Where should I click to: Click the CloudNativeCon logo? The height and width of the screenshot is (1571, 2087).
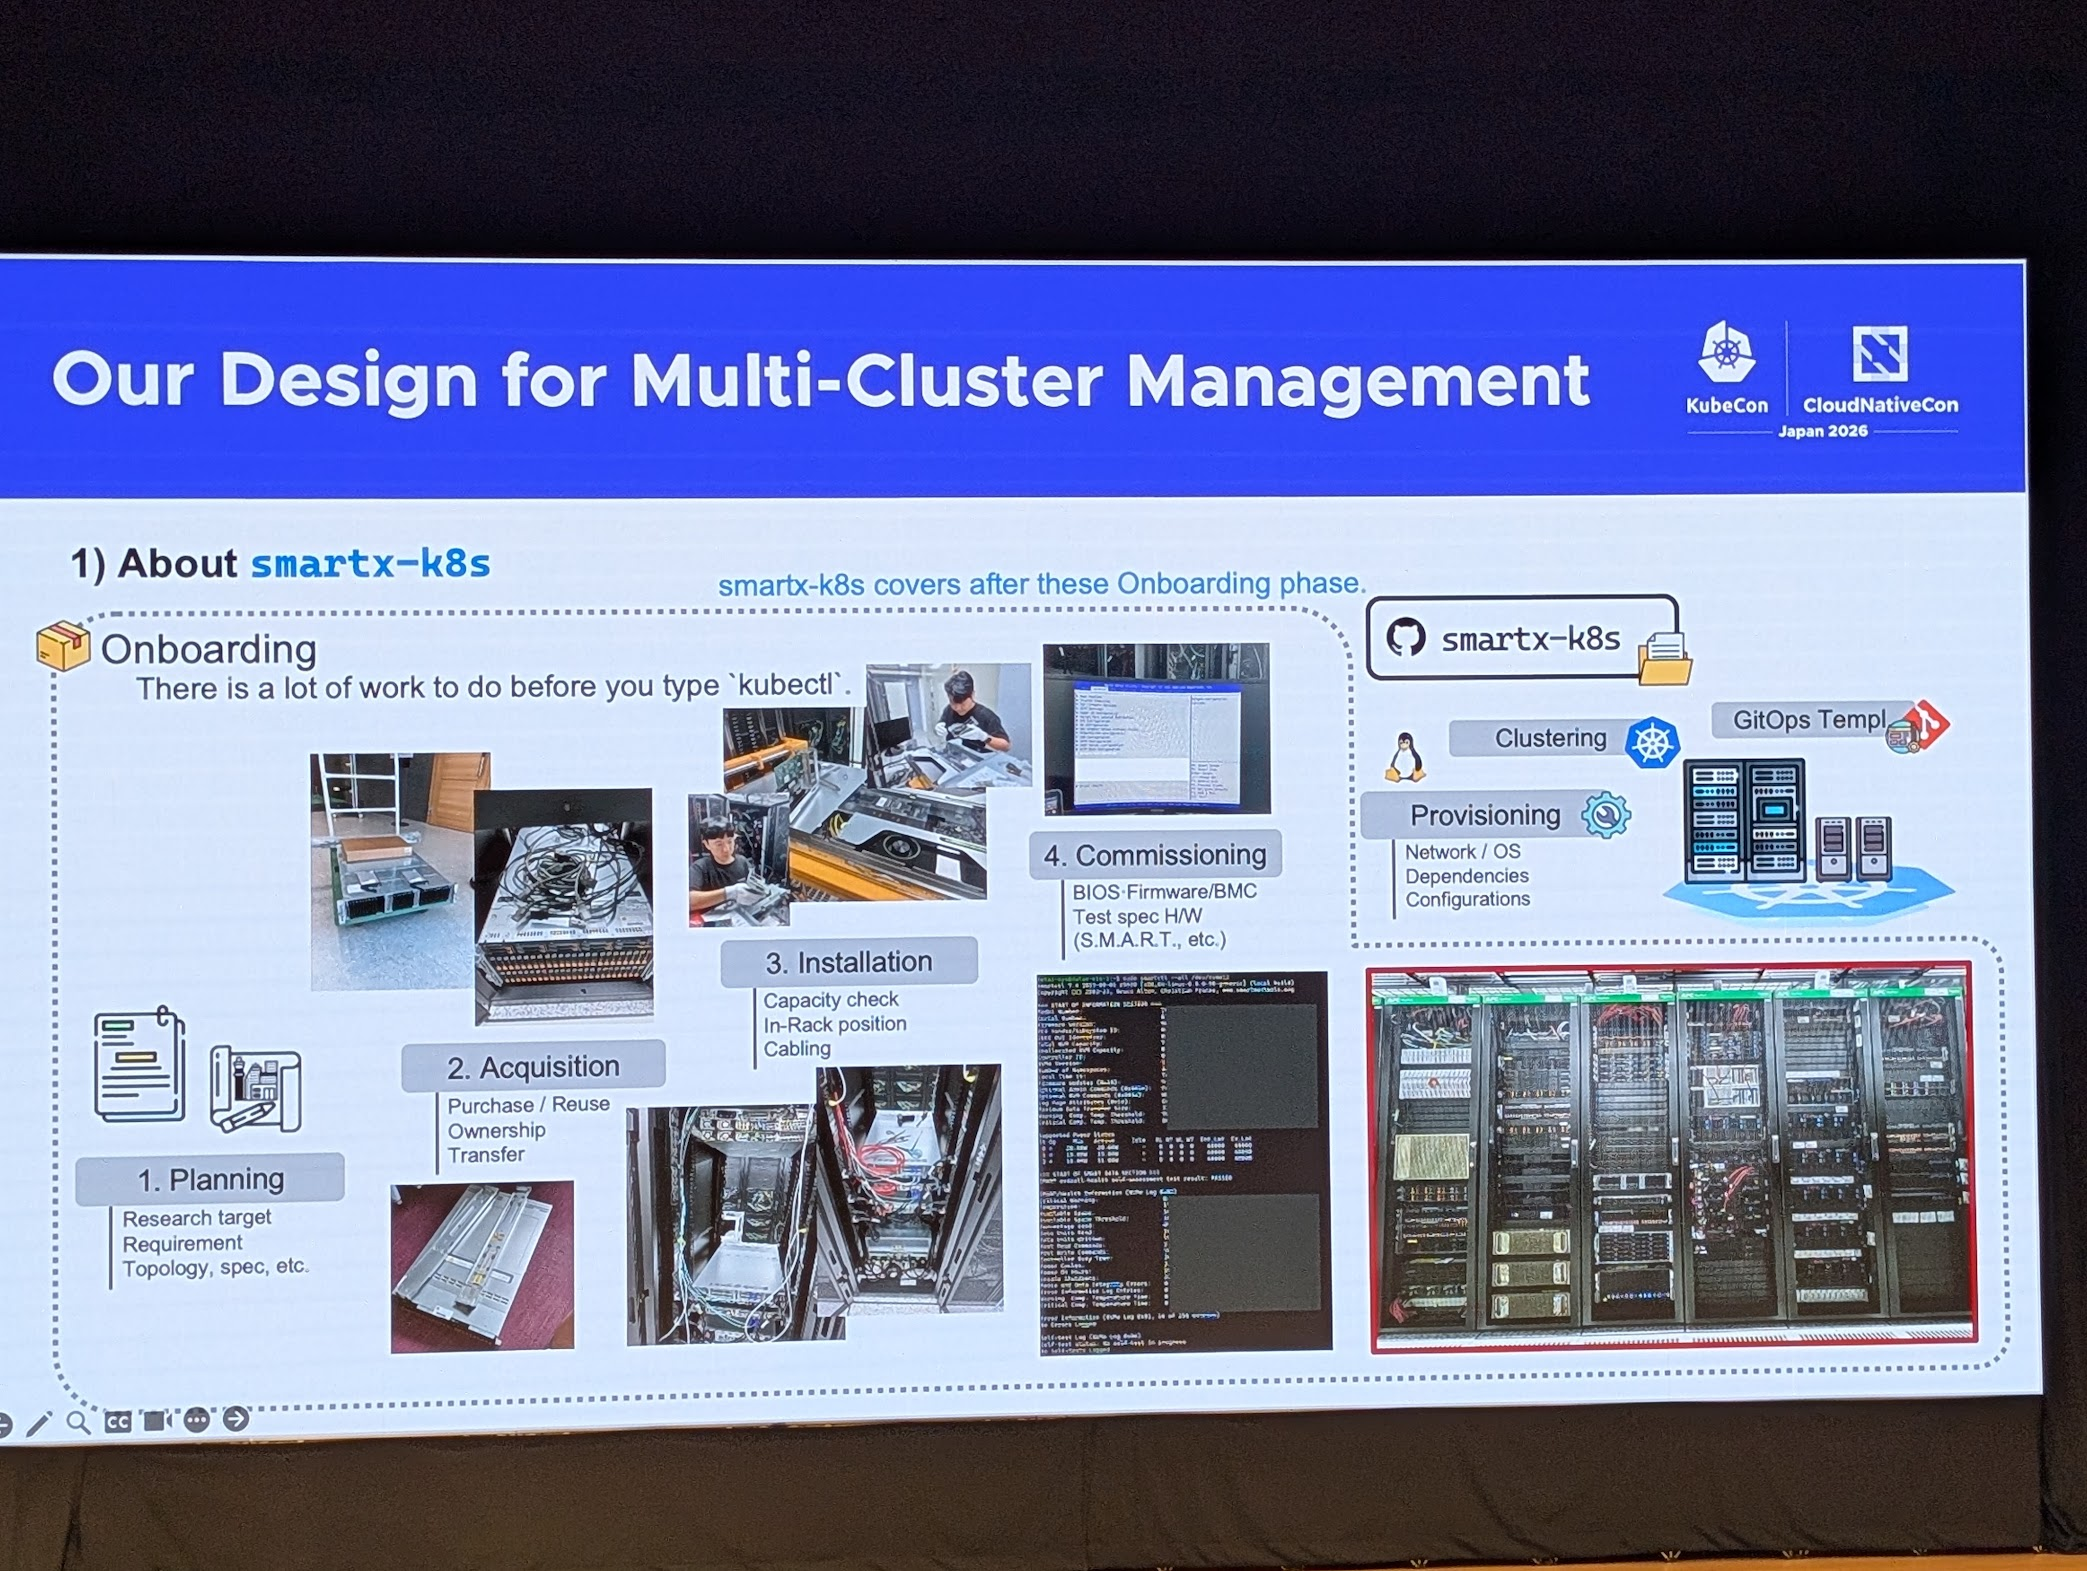[x=1880, y=370]
